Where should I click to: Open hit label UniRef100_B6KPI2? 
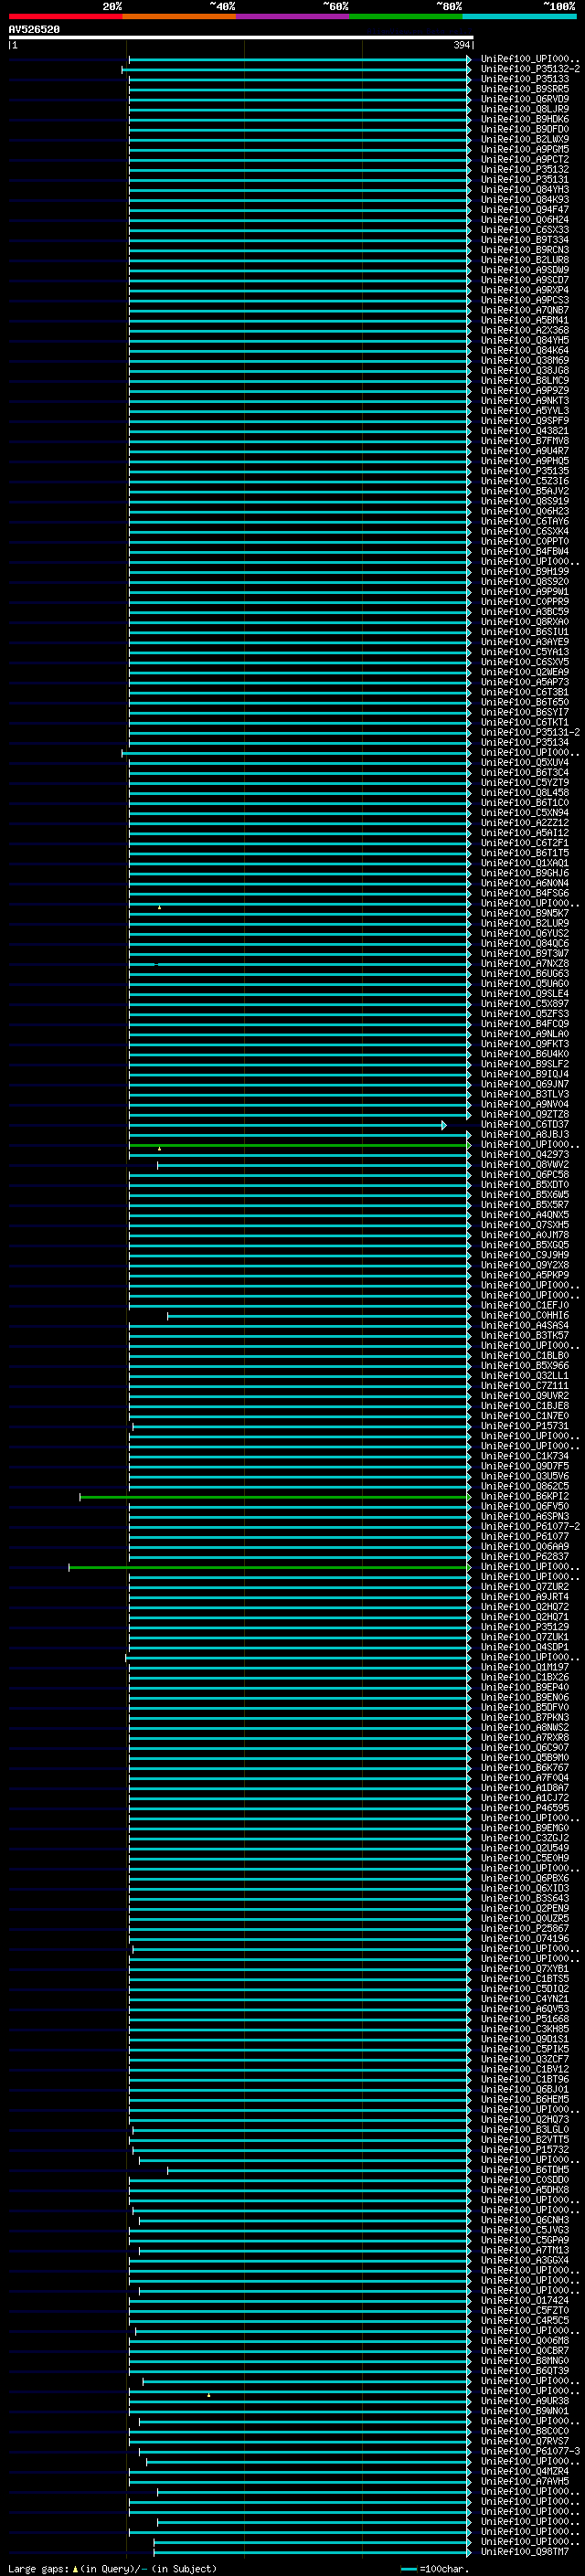(x=525, y=1497)
